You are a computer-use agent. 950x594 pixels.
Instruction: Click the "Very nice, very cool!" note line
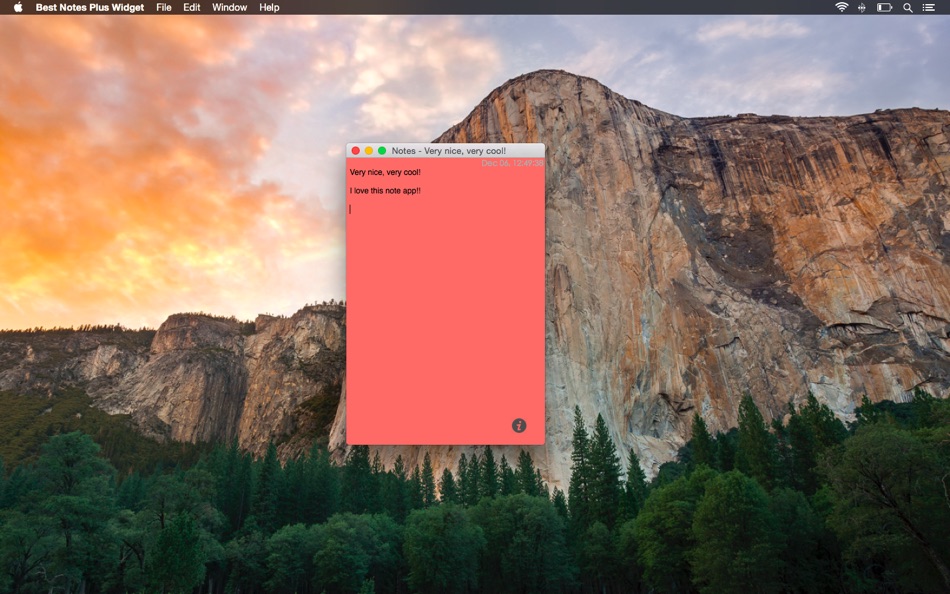pyautogui.click(x=385, y=172)
